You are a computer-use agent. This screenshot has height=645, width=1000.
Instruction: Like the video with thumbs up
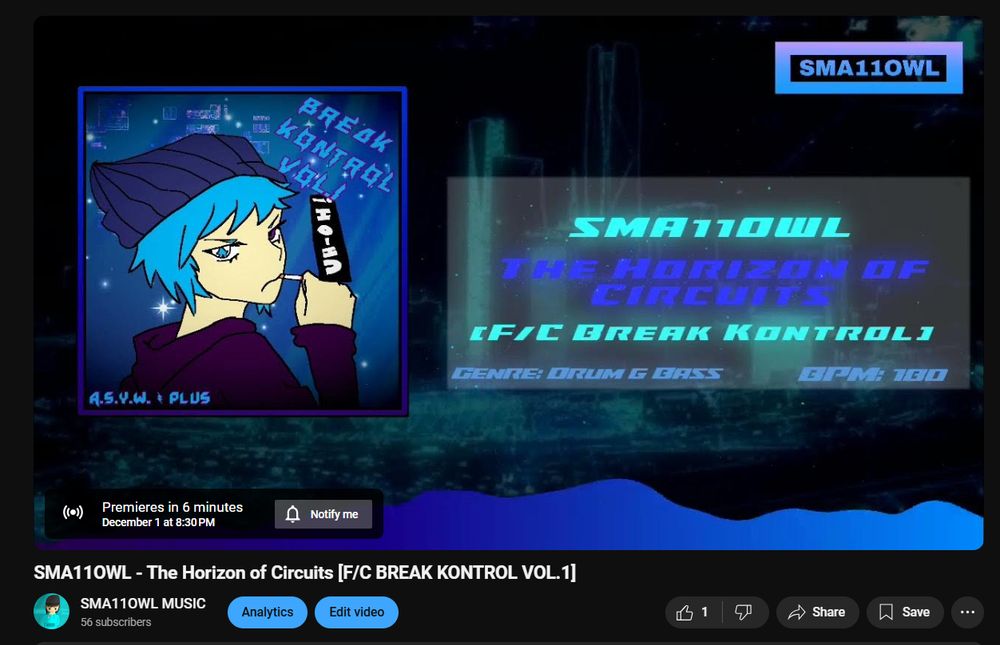pos(685,612)
